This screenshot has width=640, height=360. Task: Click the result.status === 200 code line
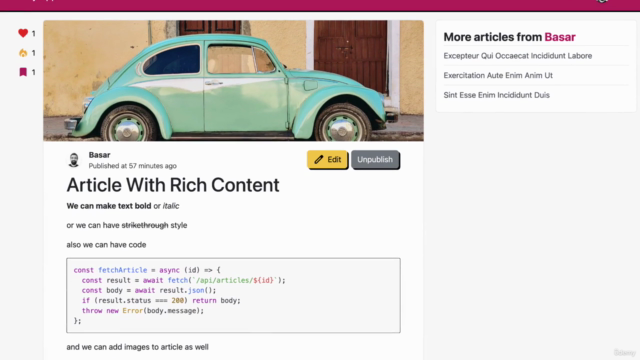[x=161, y=301]
